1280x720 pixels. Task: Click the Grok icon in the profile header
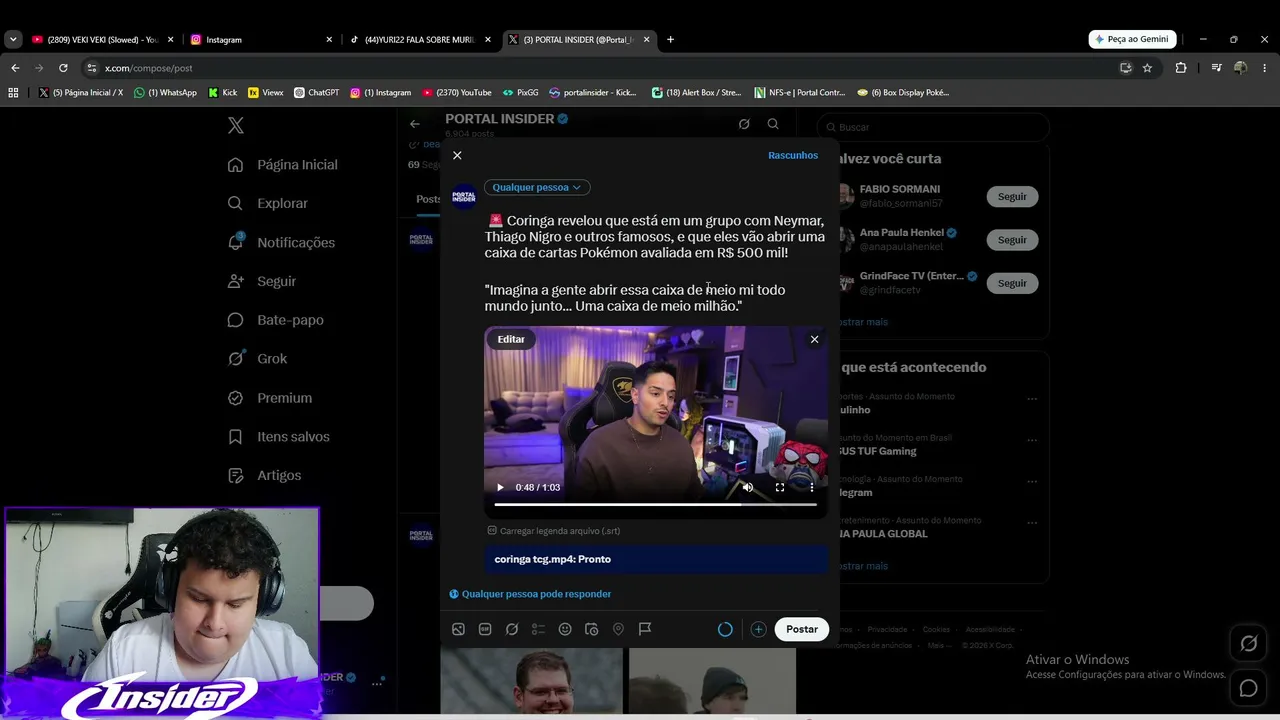coord(744,124)
